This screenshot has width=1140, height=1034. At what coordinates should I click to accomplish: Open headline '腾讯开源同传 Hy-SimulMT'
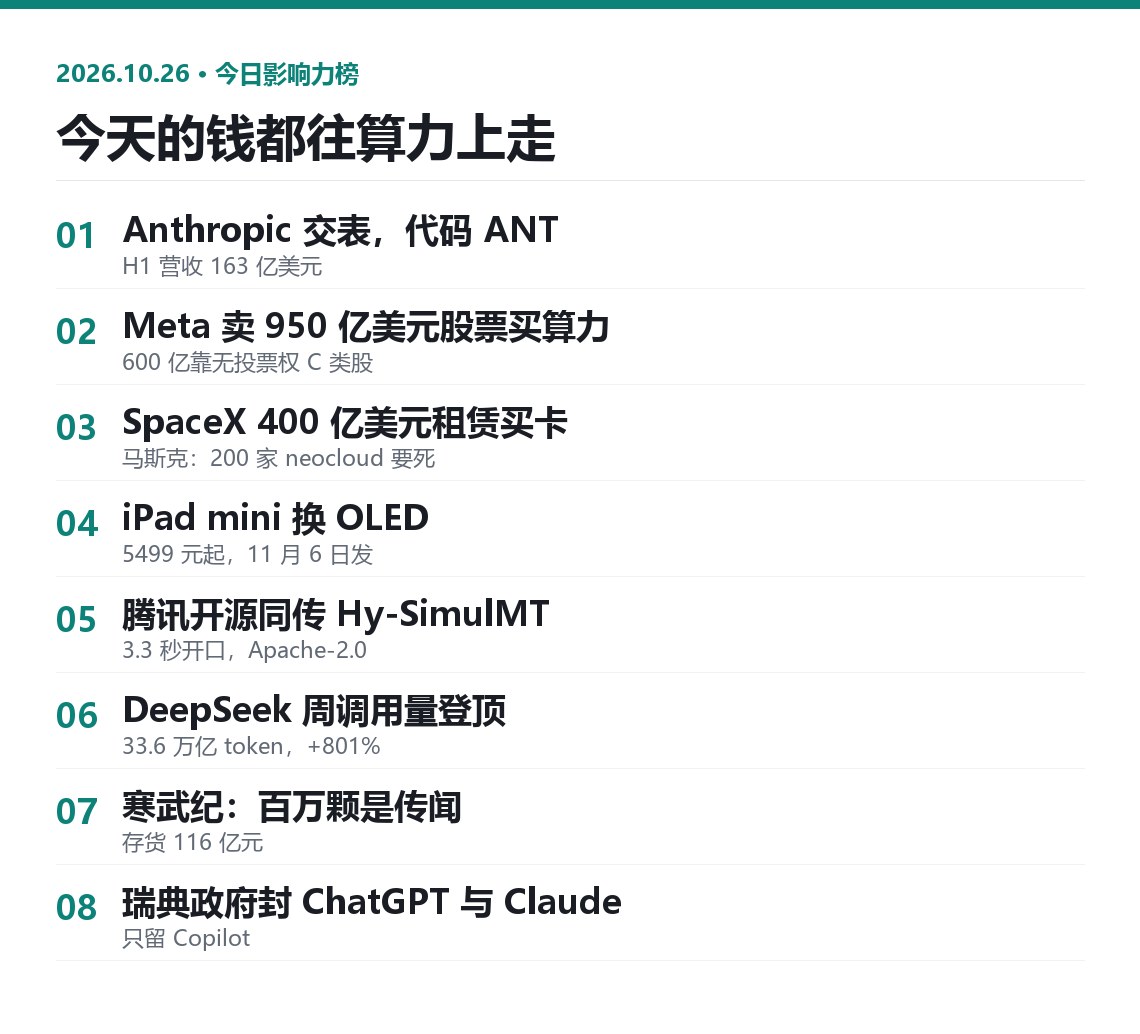(x=335, y=614)
